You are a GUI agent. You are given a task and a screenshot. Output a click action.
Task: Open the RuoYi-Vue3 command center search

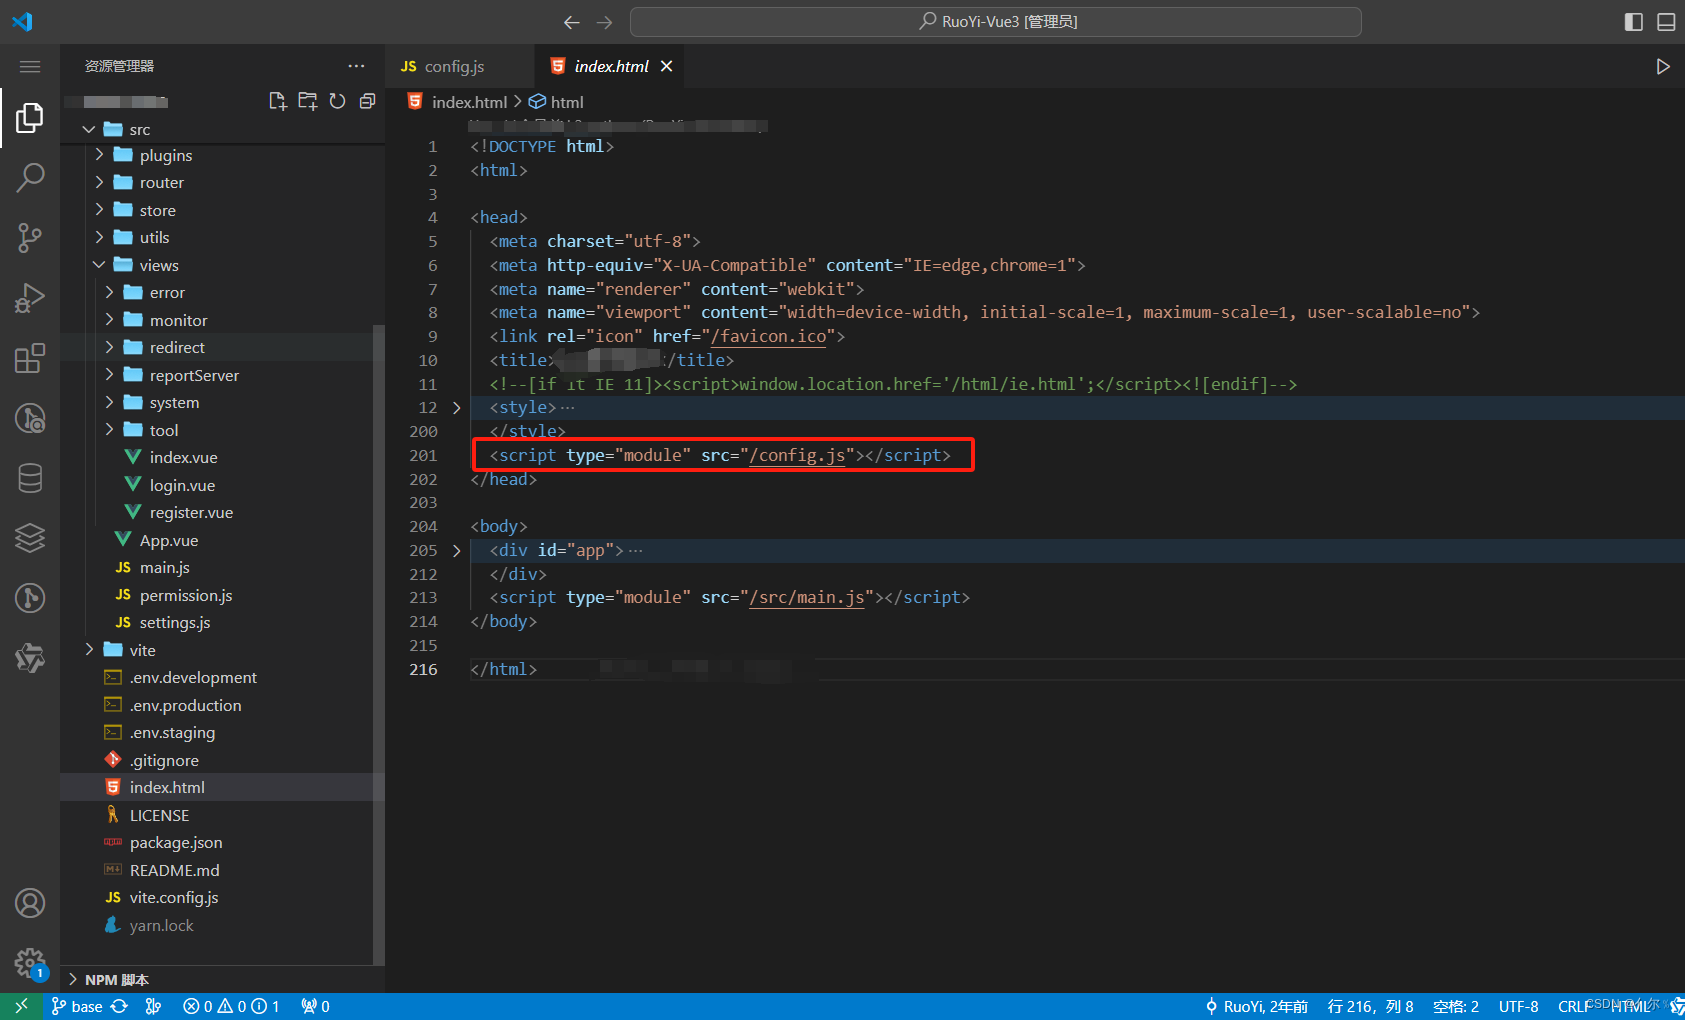click(995, 20)
